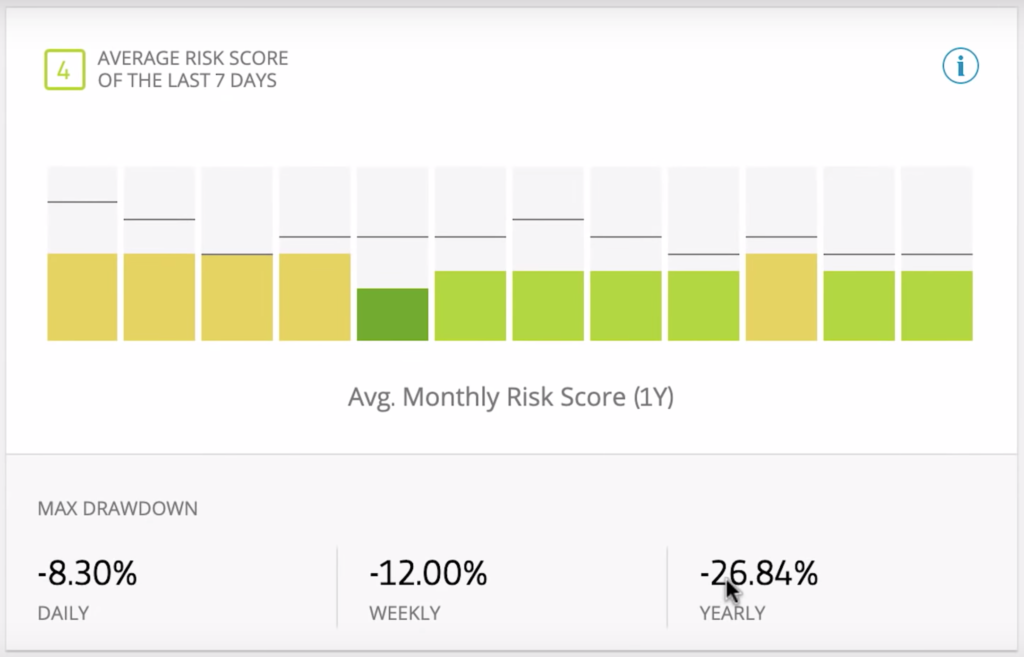This screenshot has height=657, width=1024.
Task: Select the sixth light green bar
Action: click(470, 300)
